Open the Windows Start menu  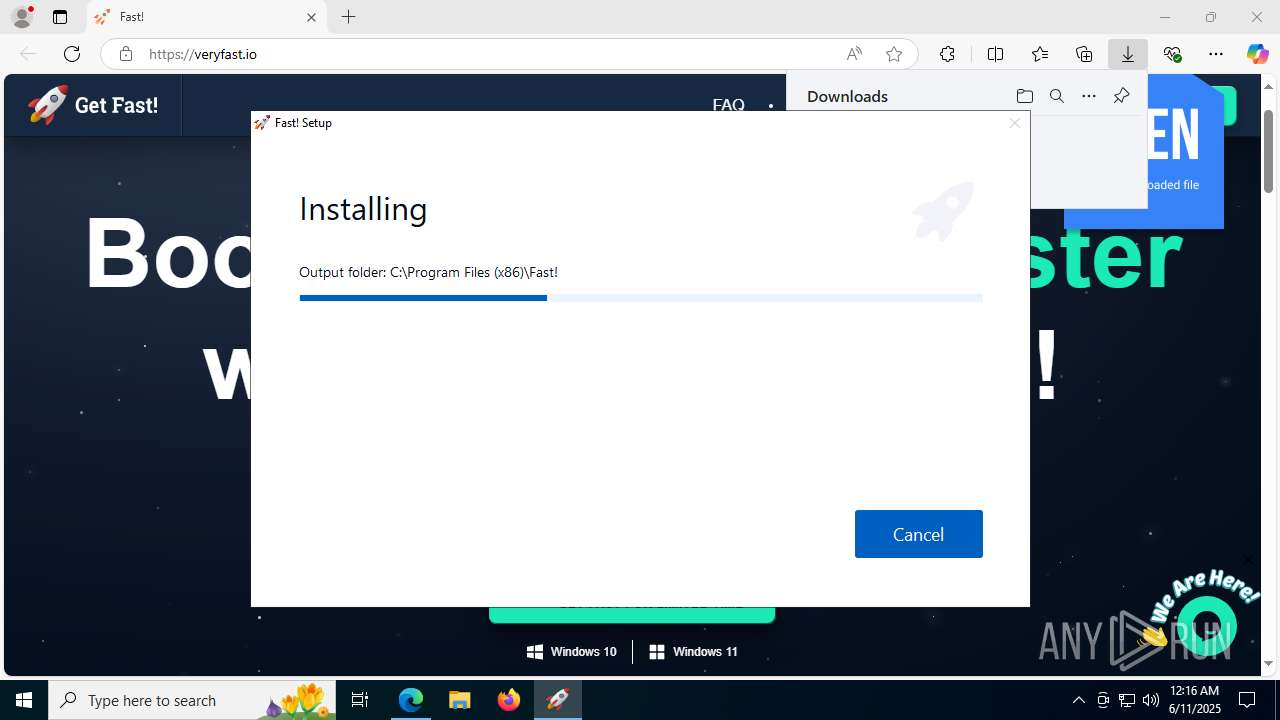point(24,700)
